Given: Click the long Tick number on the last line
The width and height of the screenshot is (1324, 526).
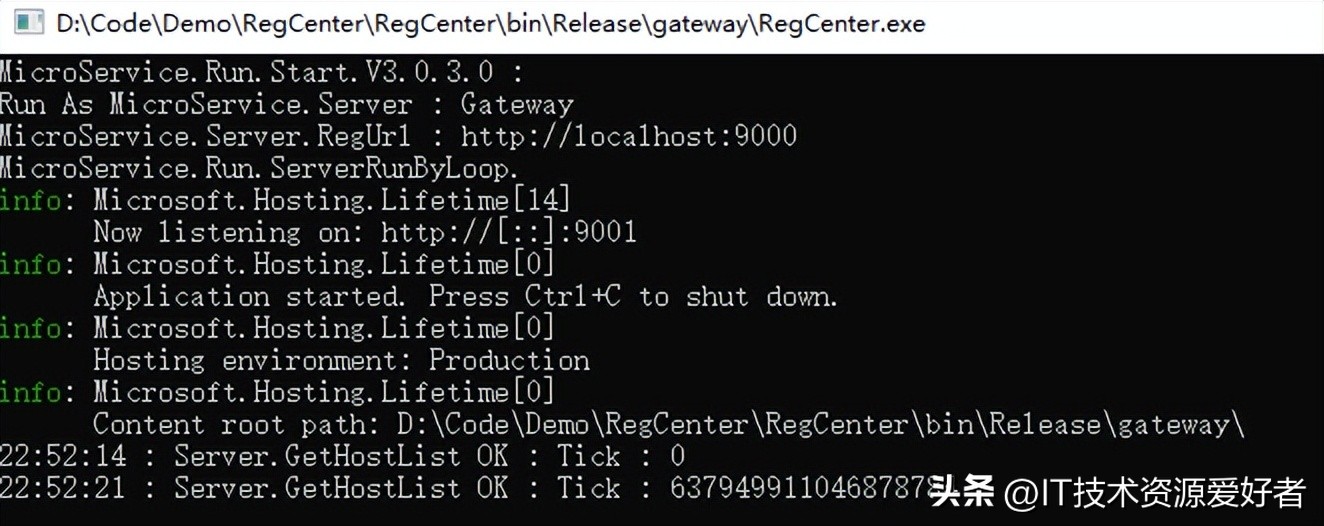Looking at the screenshot, I should coord(800,489).
